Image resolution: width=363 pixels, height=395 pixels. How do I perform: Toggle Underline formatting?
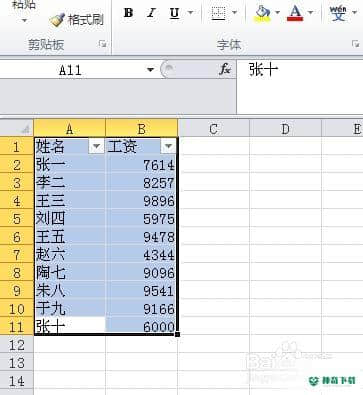pyautogui.click(x=174, y=13)
